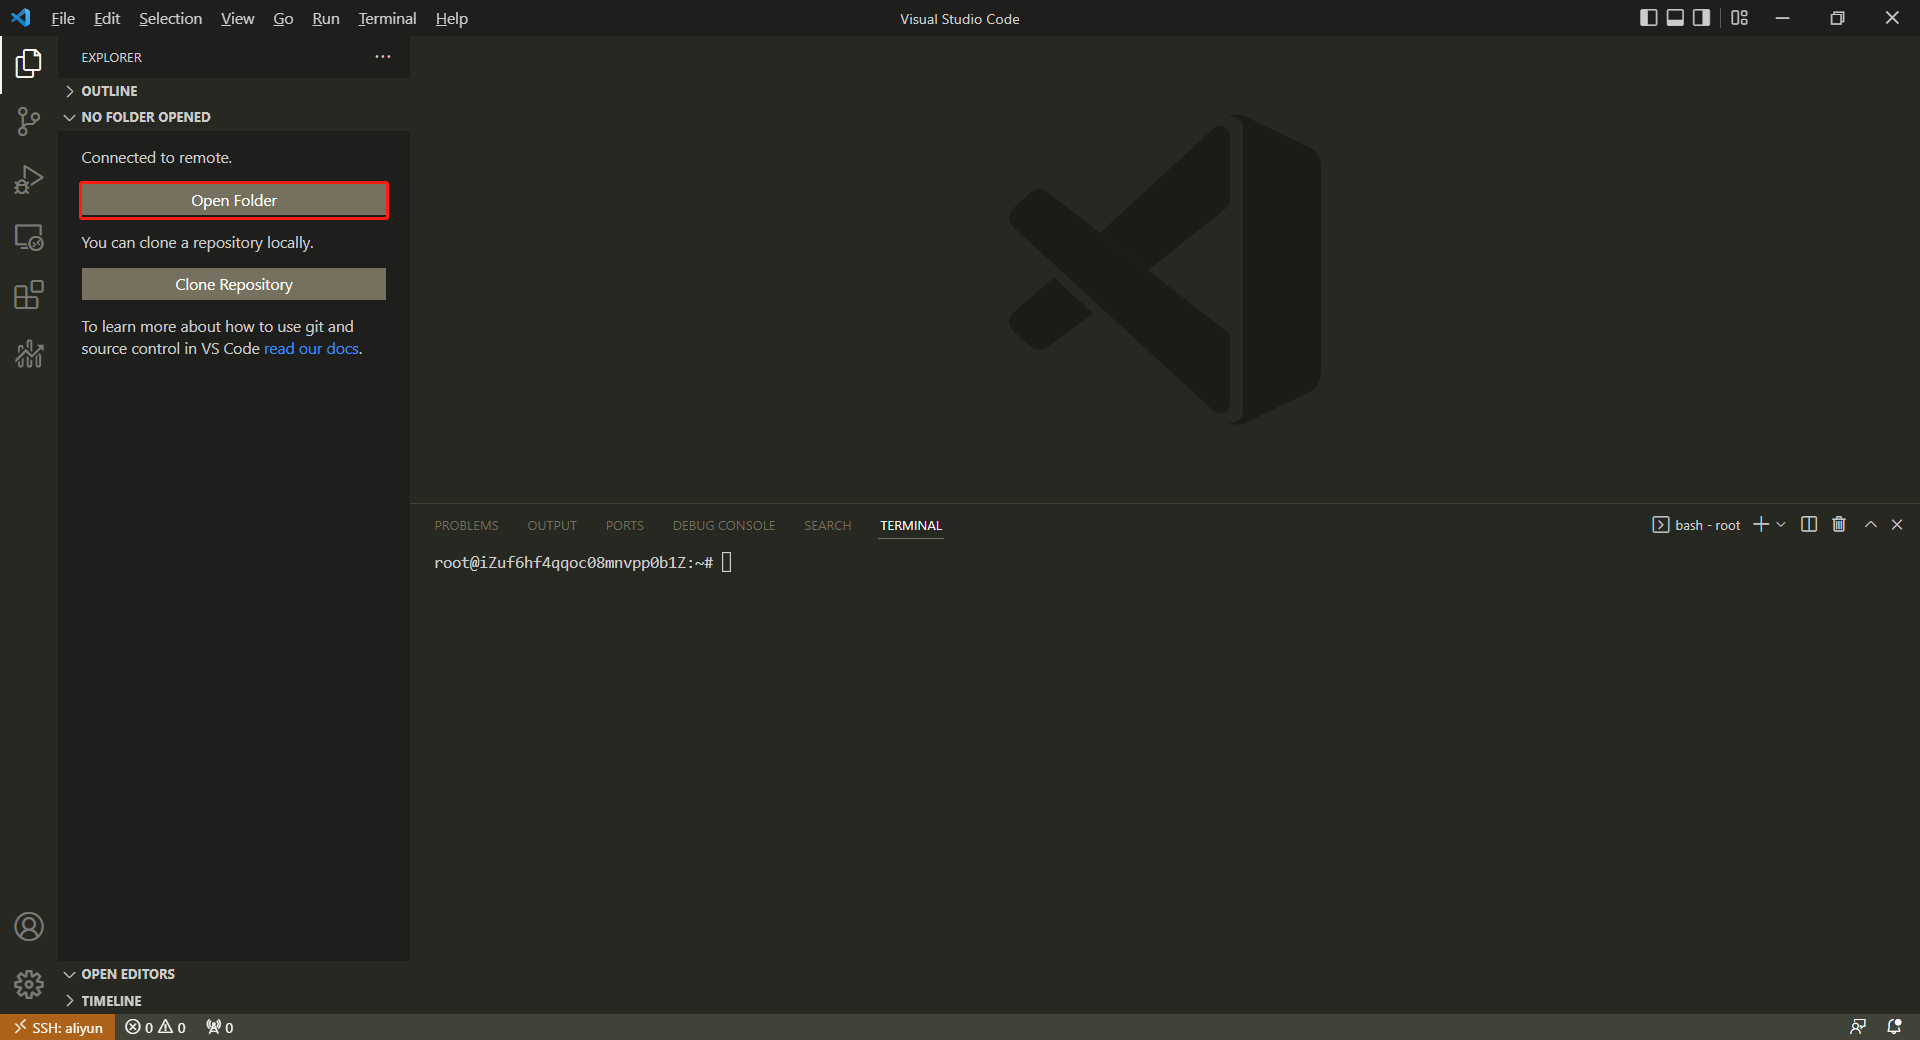The image size is (1920, 1040).
Task: Open the new terminal profile dropdown
Action: 1781,525
